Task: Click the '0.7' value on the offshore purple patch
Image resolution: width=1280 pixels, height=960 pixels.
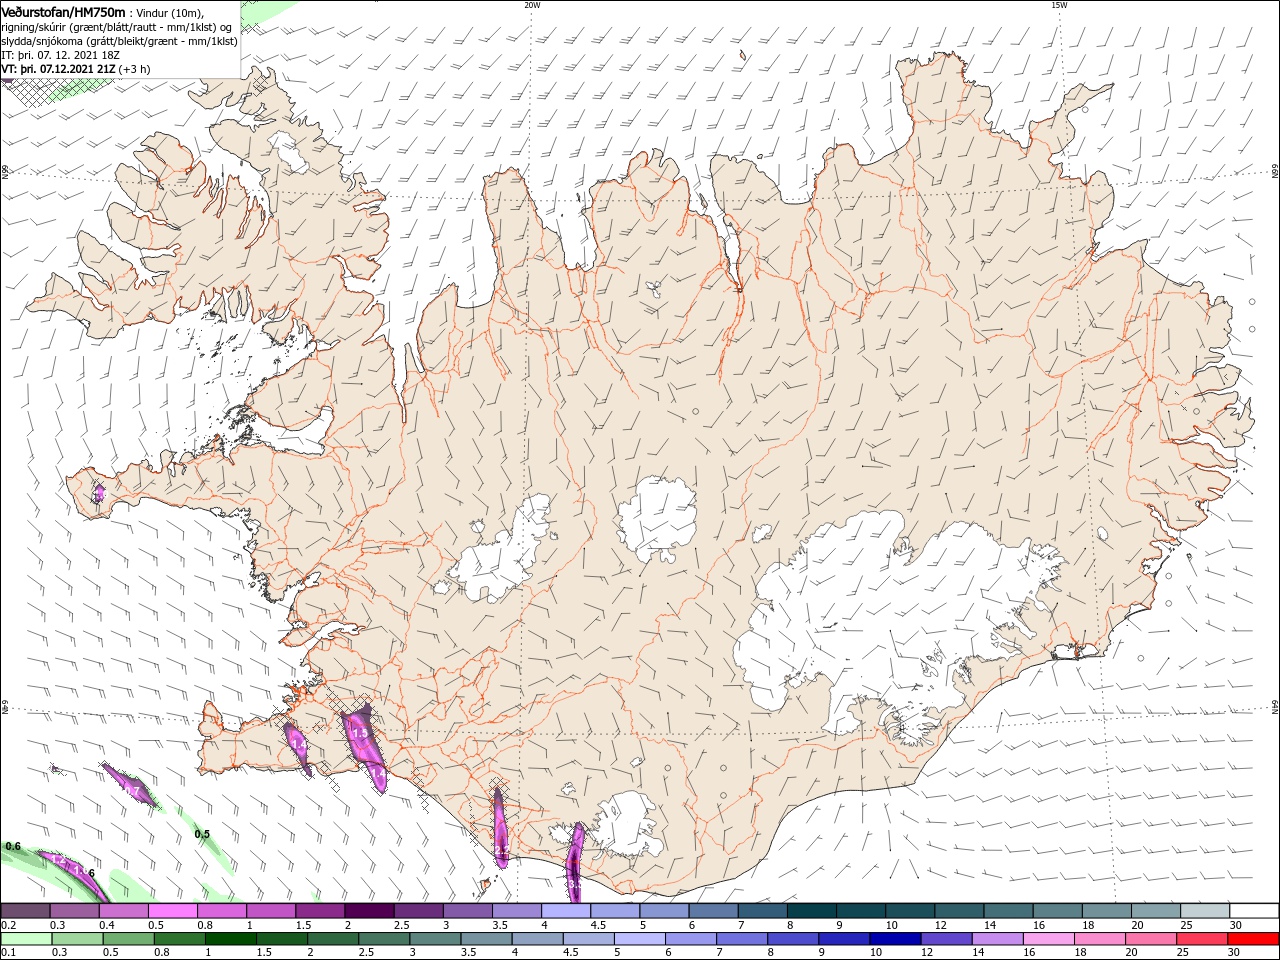Action: pos(132,791)
